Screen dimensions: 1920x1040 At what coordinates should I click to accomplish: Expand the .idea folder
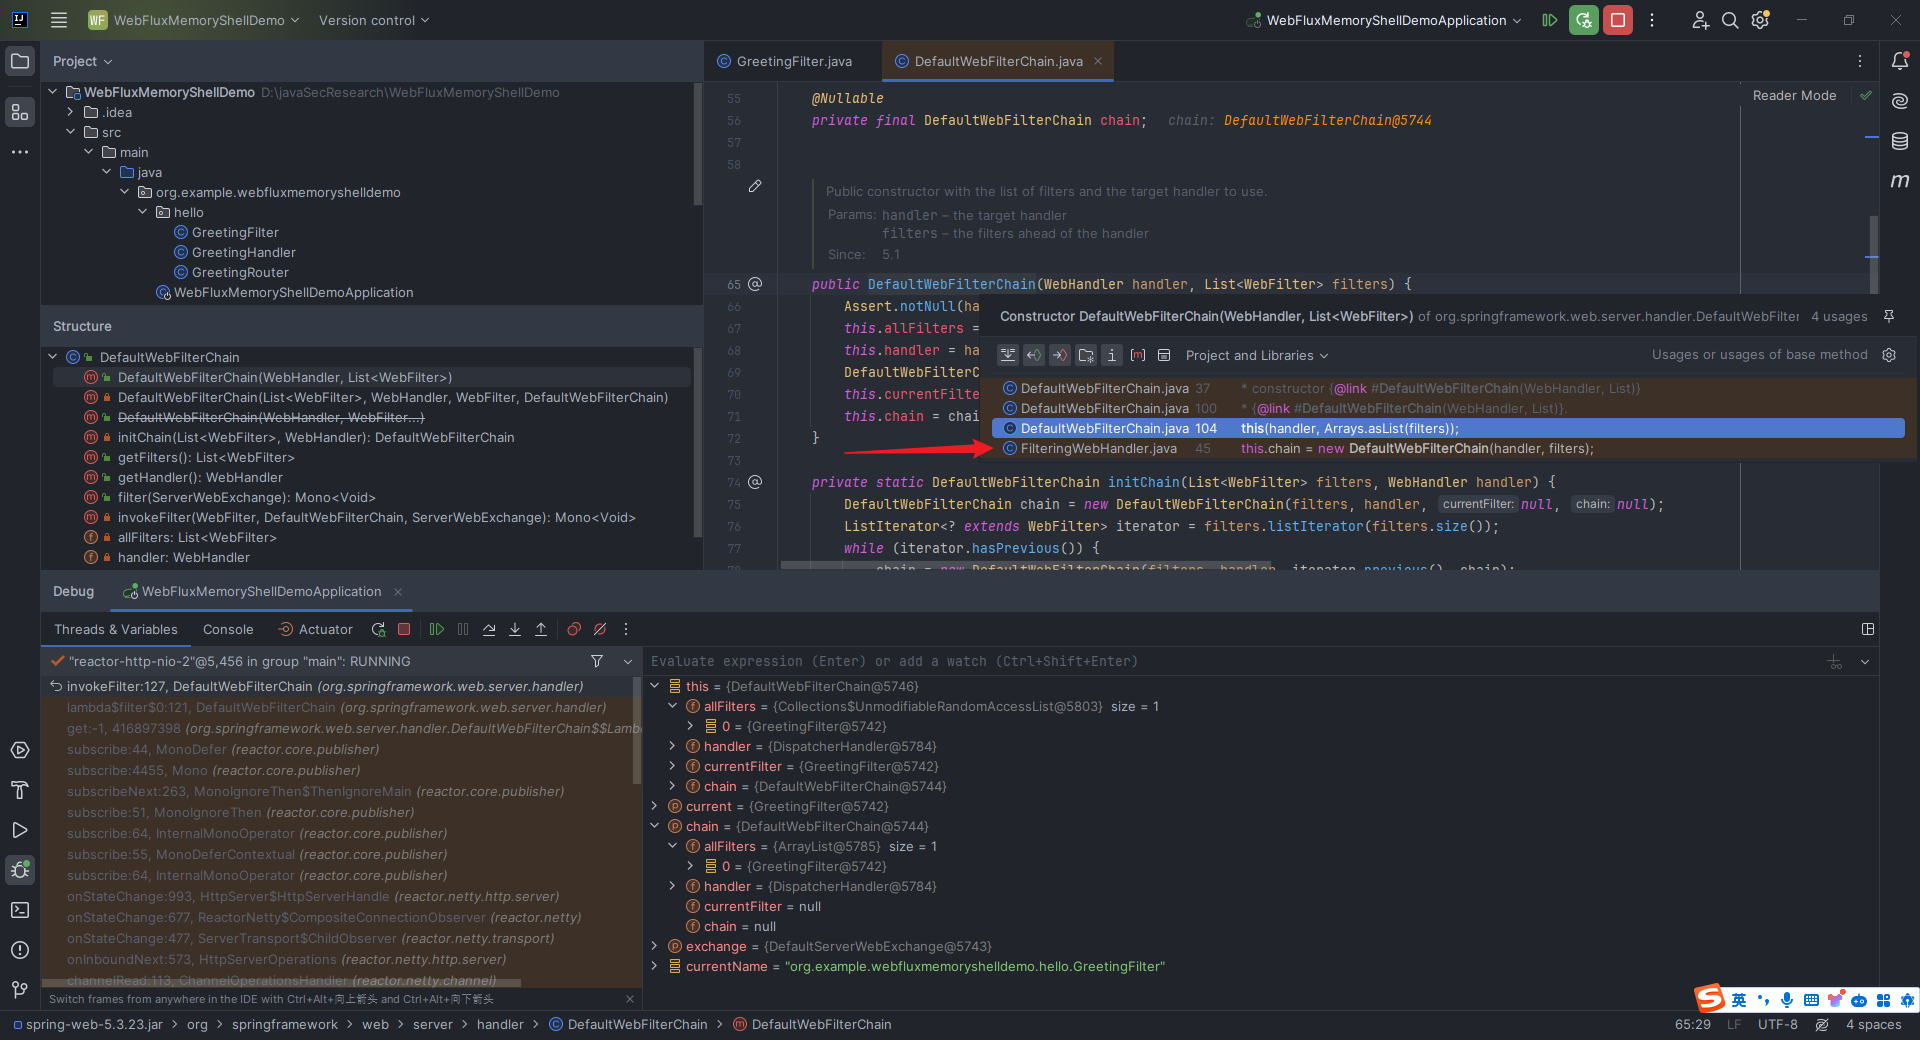[71, 112]
